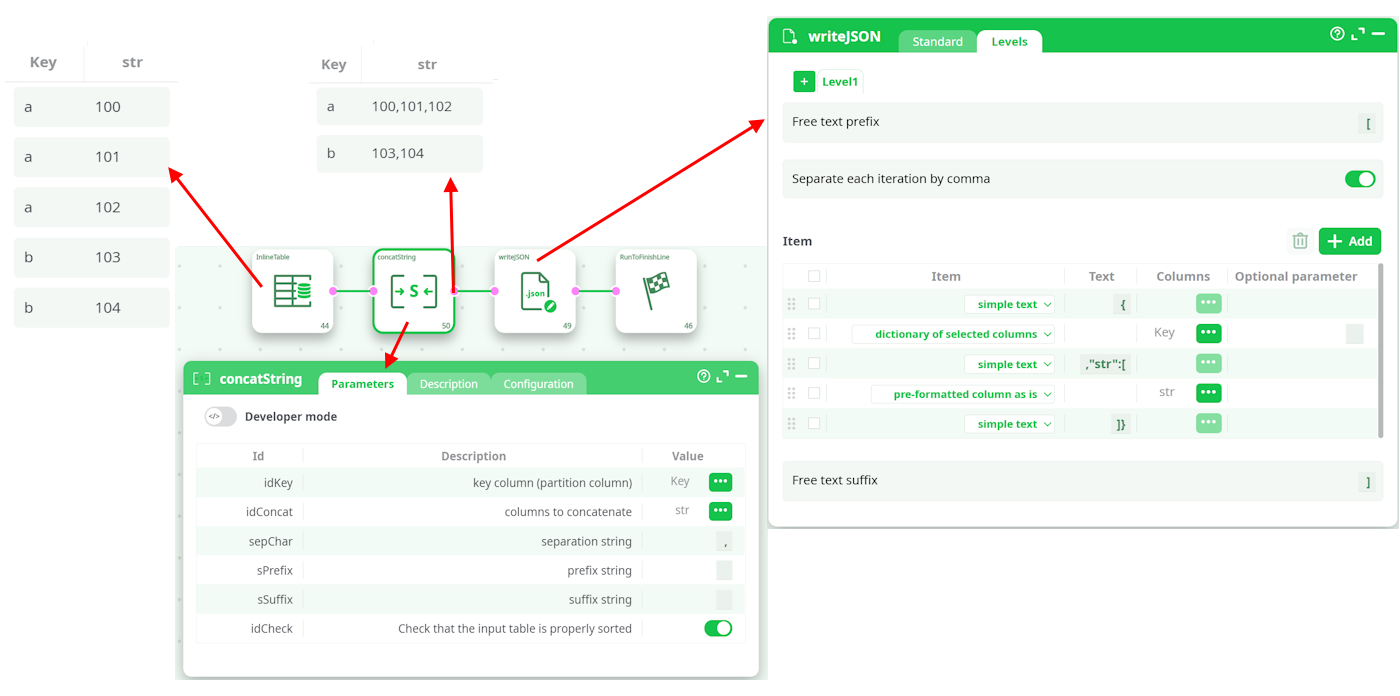Click the plus icon beside Level1
Viewport: 1400px width, 696px height.
coord(804,82)
